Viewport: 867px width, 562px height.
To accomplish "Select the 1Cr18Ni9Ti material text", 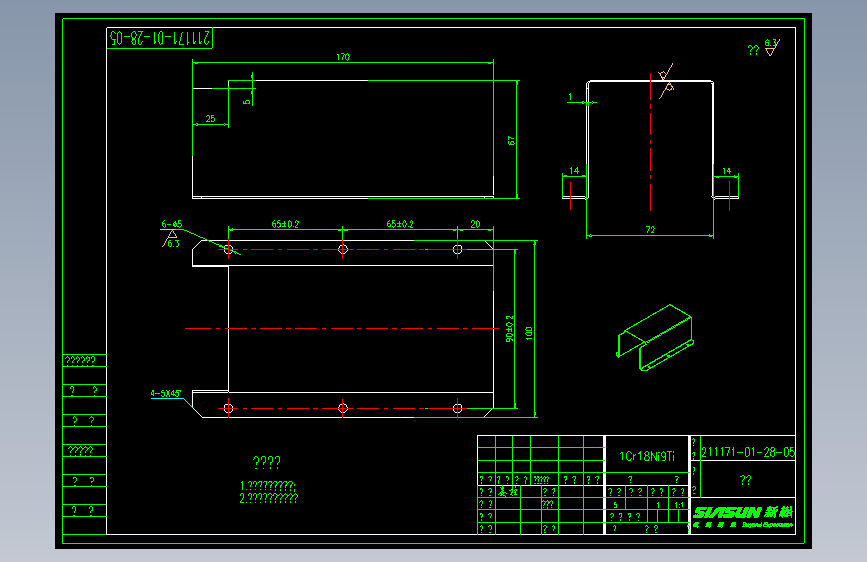I will (647, 456).
